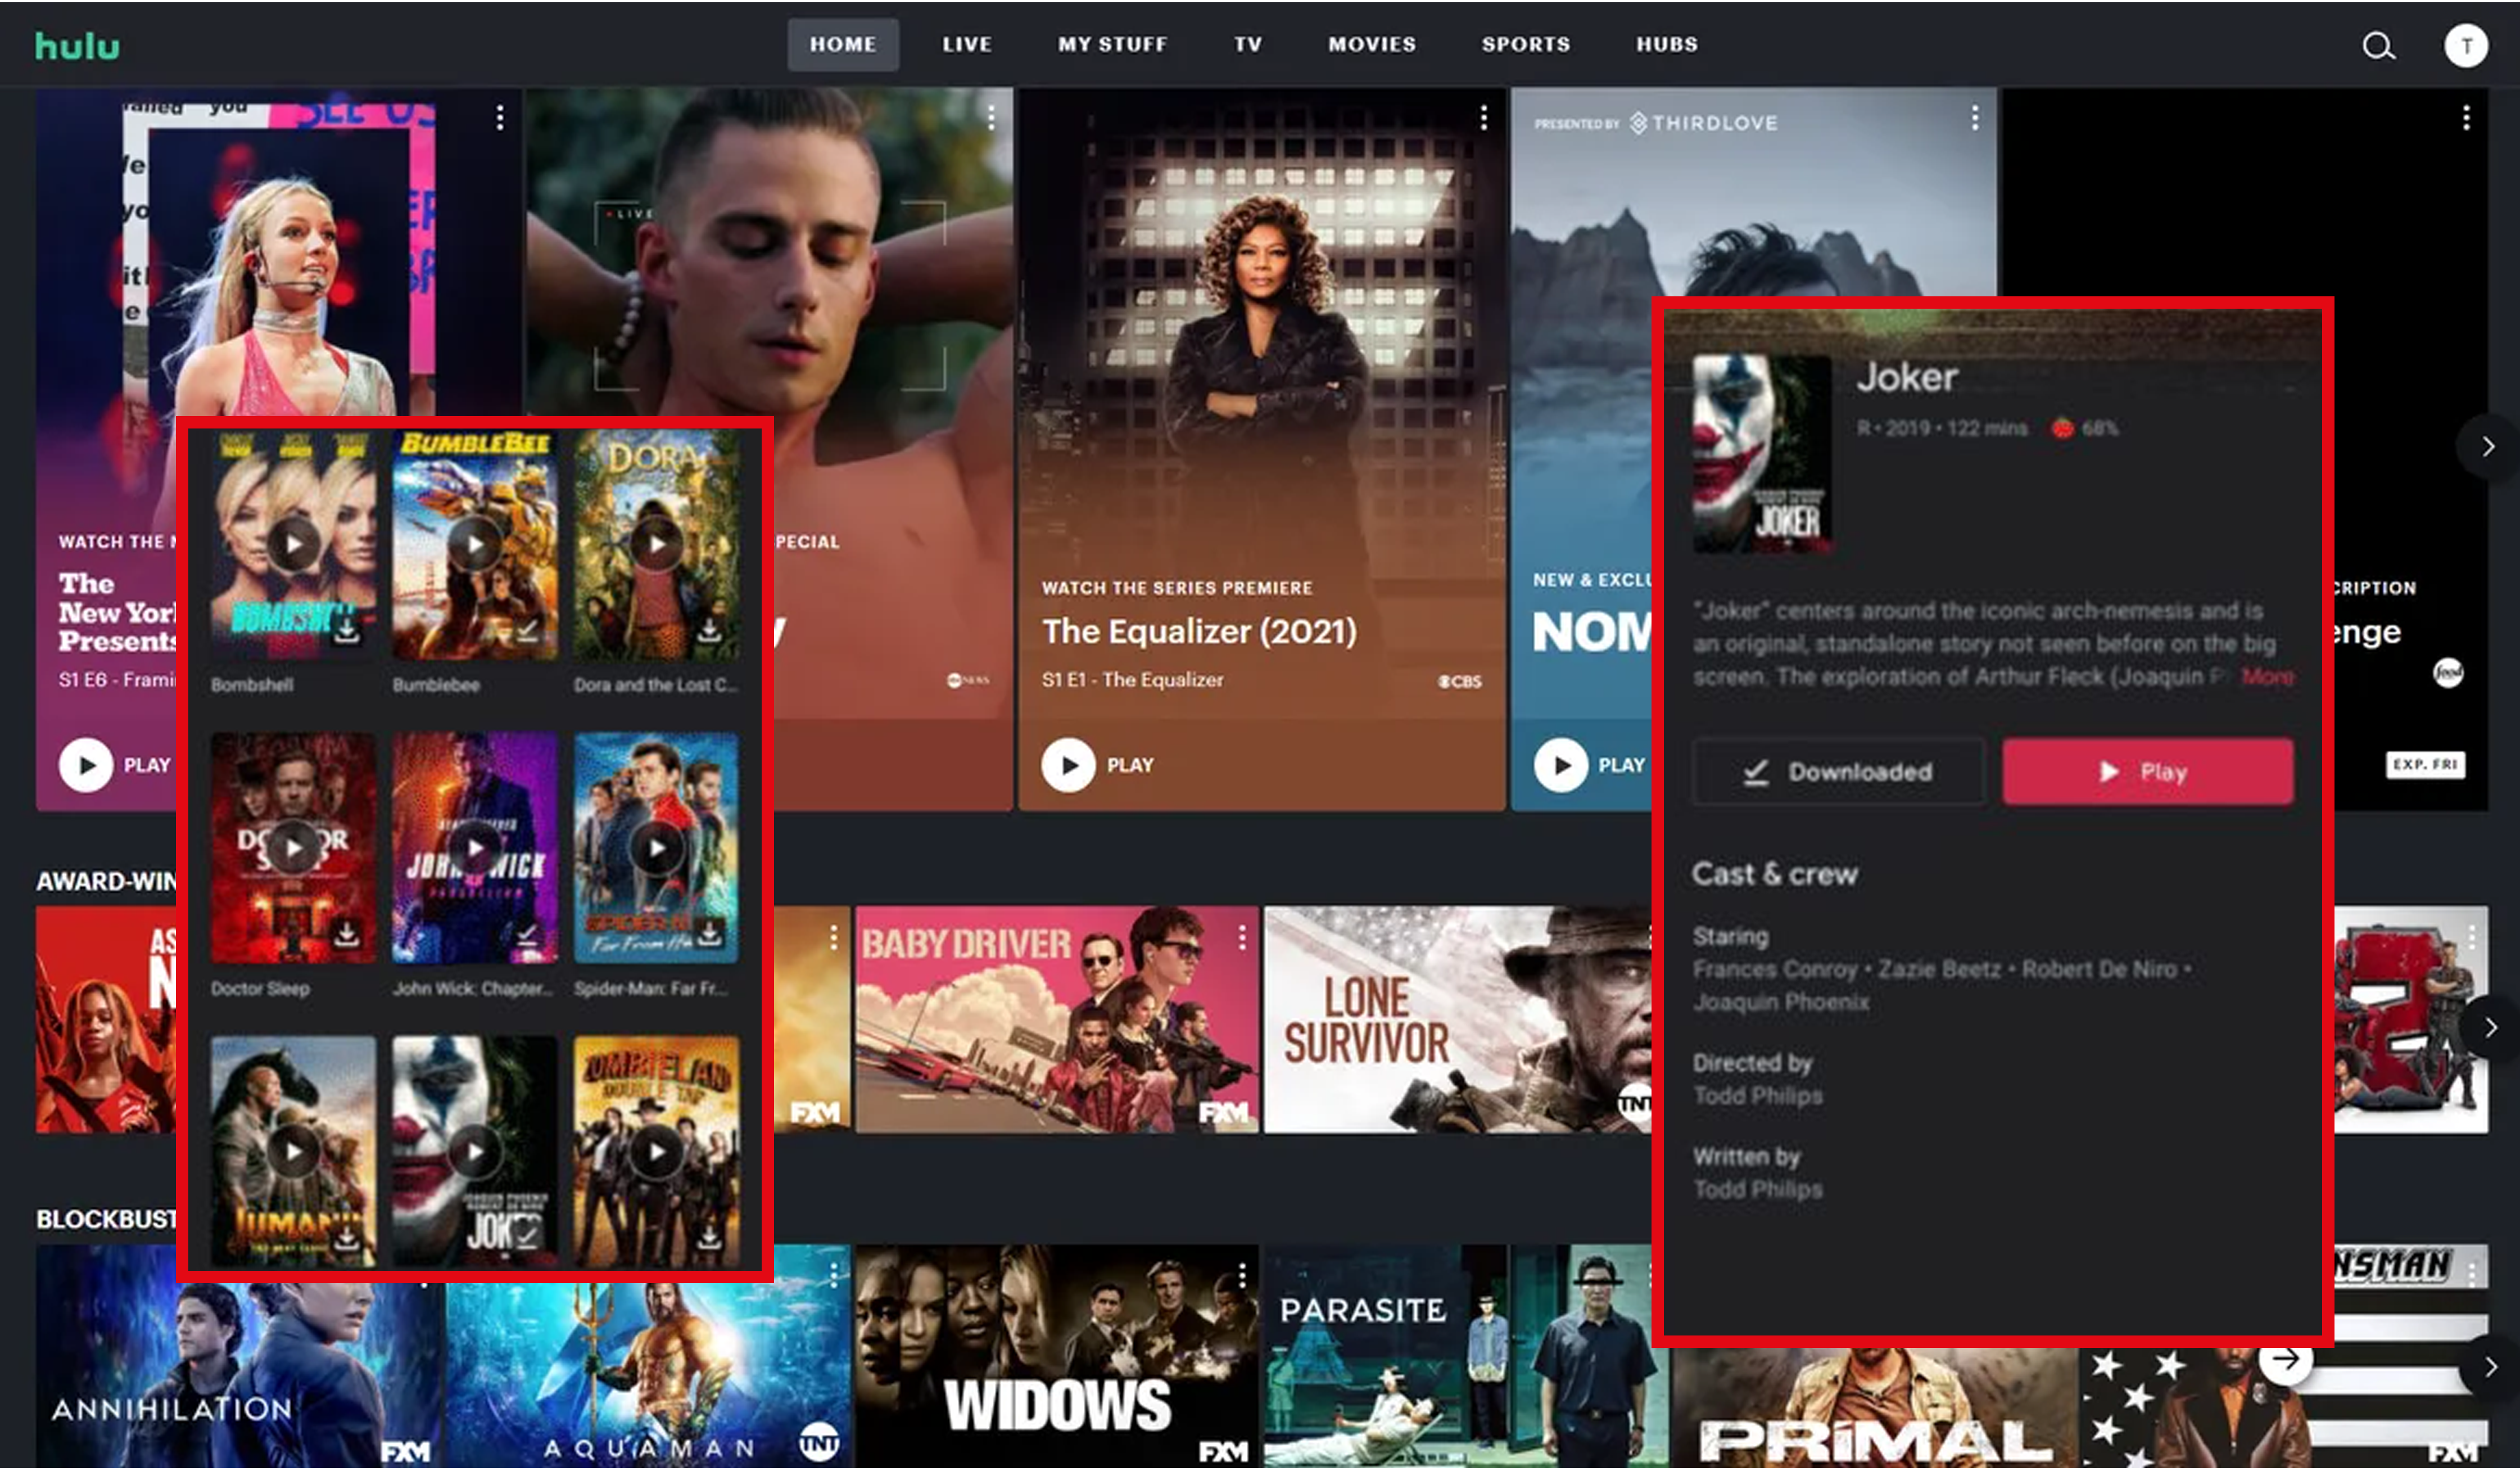This screenshot has height=1471, width=2520.
Task: Play the Nomadland feature card
Action: [x=1560, y=765]
